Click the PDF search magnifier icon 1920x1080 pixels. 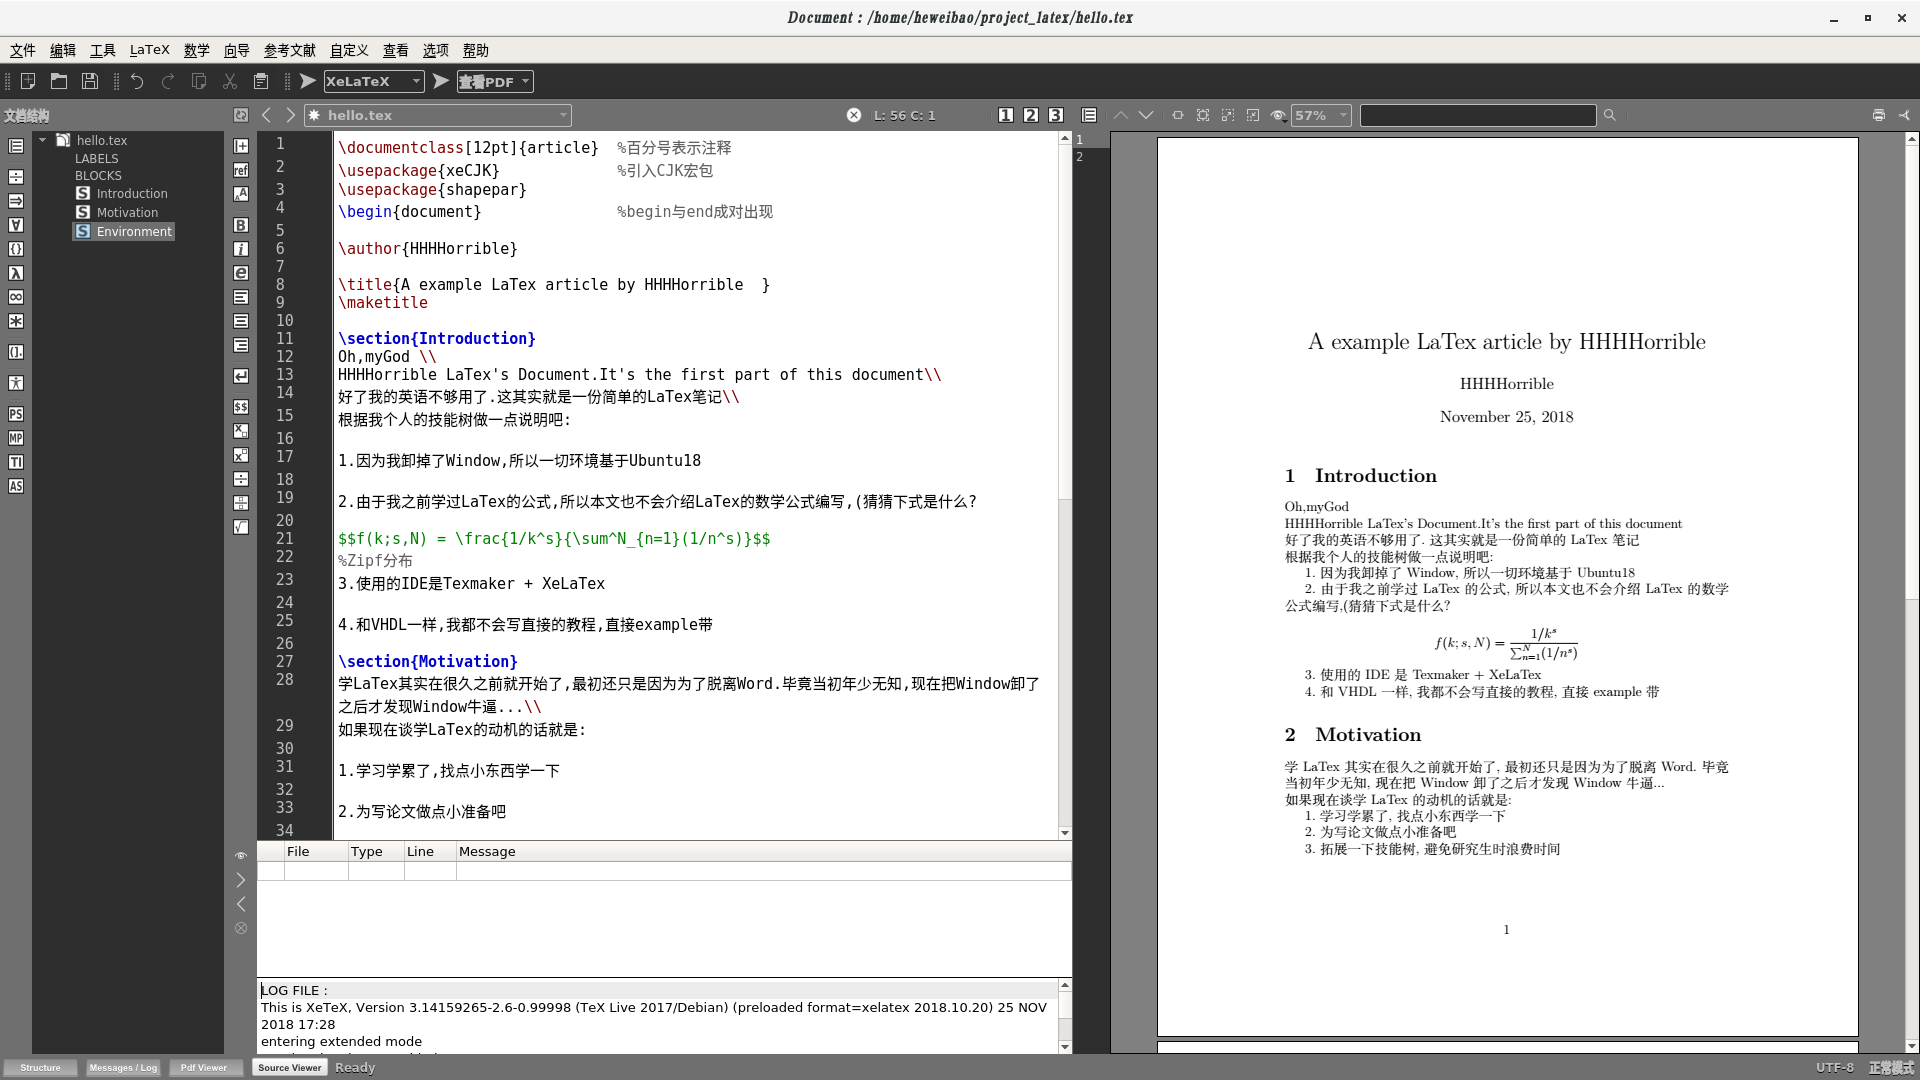[x=1610, y=115]
